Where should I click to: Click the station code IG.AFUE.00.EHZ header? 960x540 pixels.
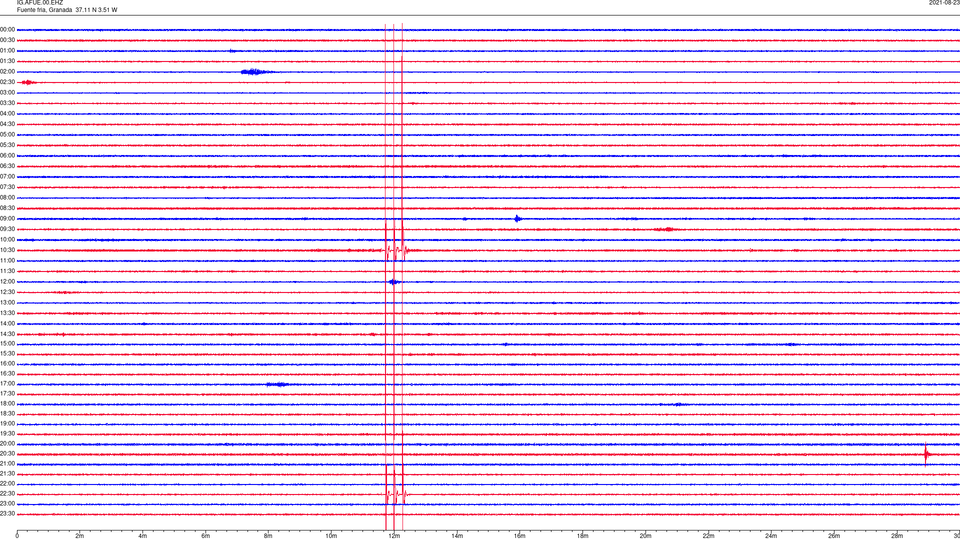(40, 3)
